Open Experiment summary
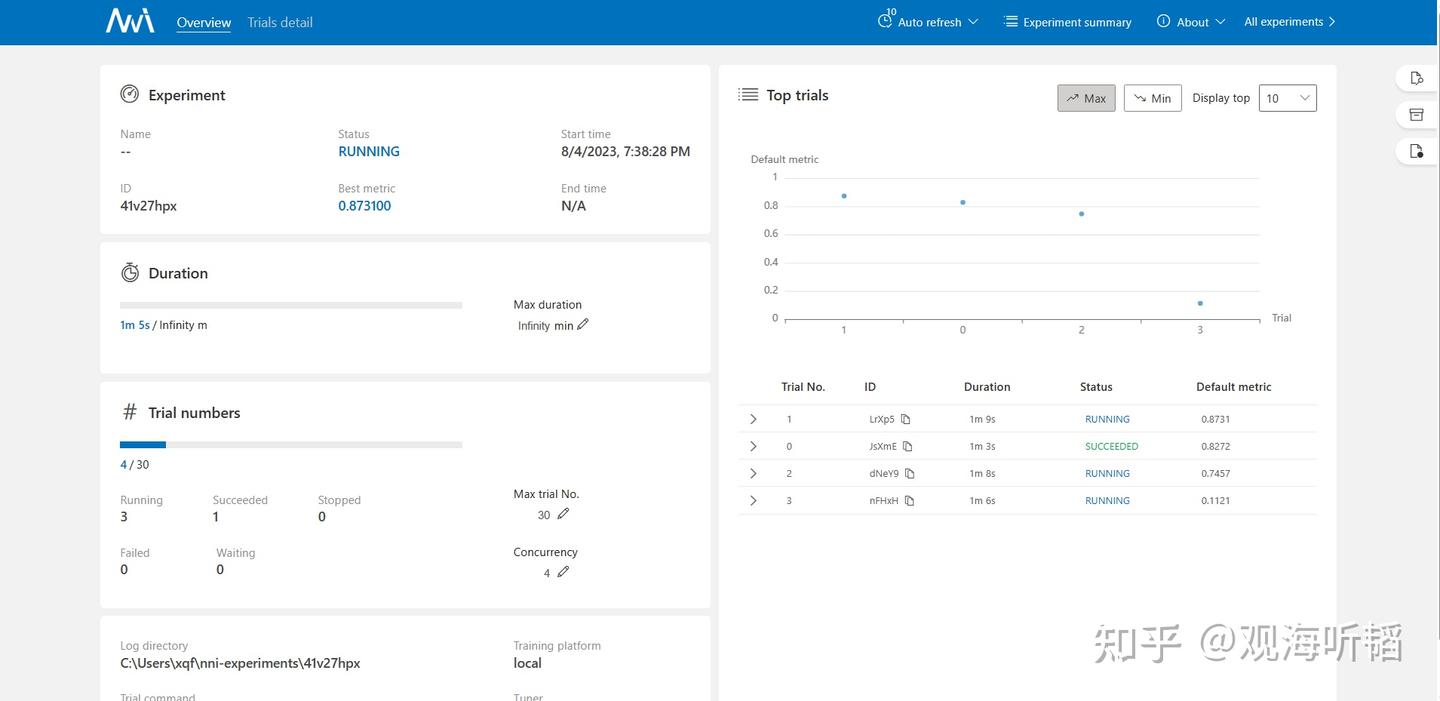 click(x=1068, y=21)
